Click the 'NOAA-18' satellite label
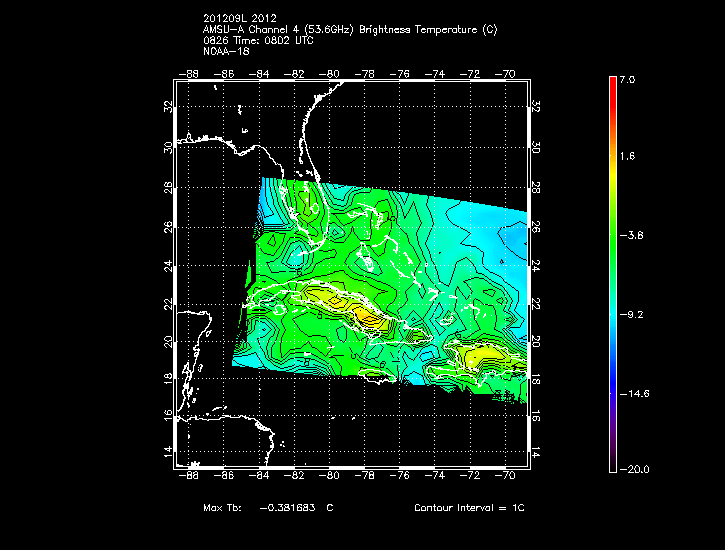 [226, 51]
